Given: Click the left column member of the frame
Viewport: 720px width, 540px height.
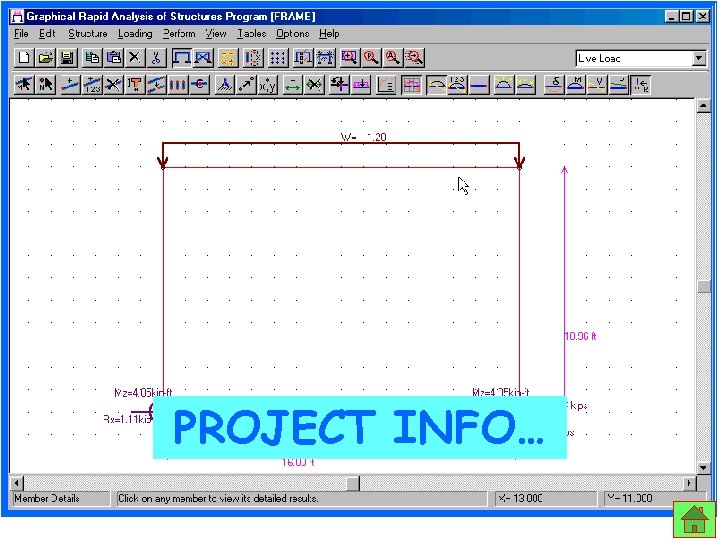Looking at the screenshot, I should tap(163, 280).
